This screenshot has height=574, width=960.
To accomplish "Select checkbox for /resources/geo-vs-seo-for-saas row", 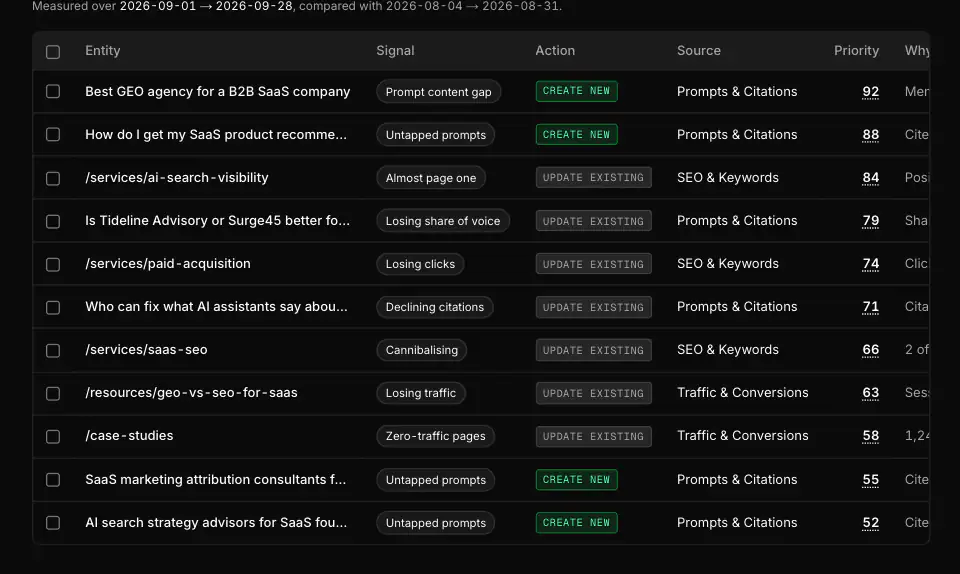I will coord(53,393).
